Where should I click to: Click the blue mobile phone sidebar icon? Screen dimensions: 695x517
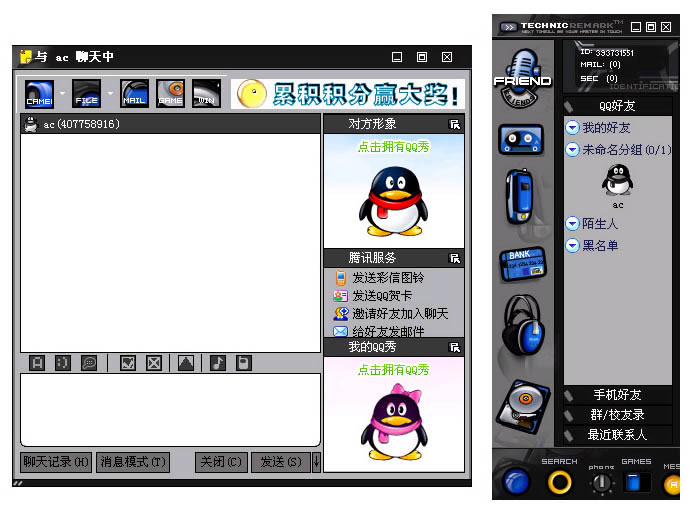point(519,196)
